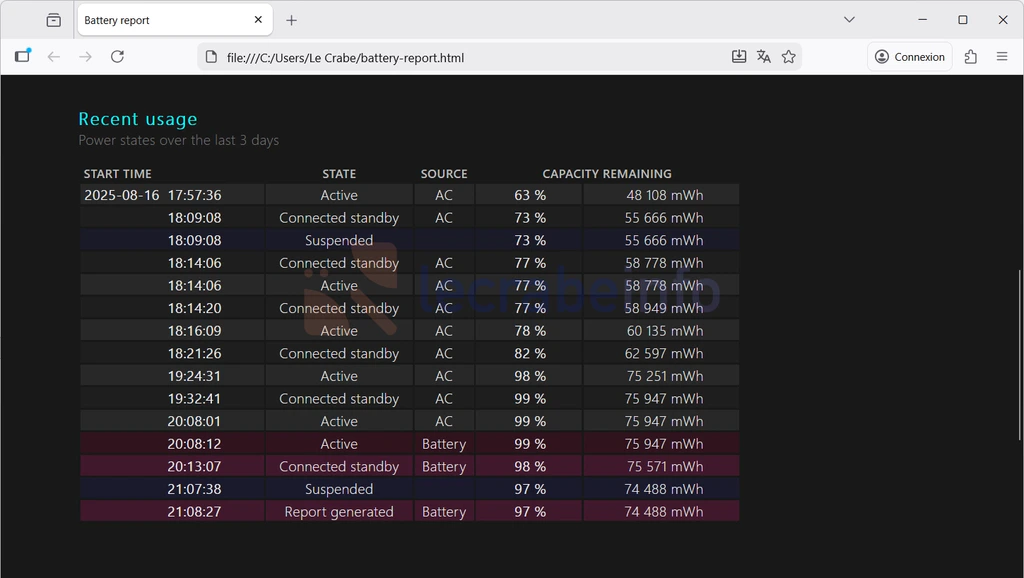The image size is (1024, 578).
Task: Open the translate page icon
Action: click(x=764, y=57)
